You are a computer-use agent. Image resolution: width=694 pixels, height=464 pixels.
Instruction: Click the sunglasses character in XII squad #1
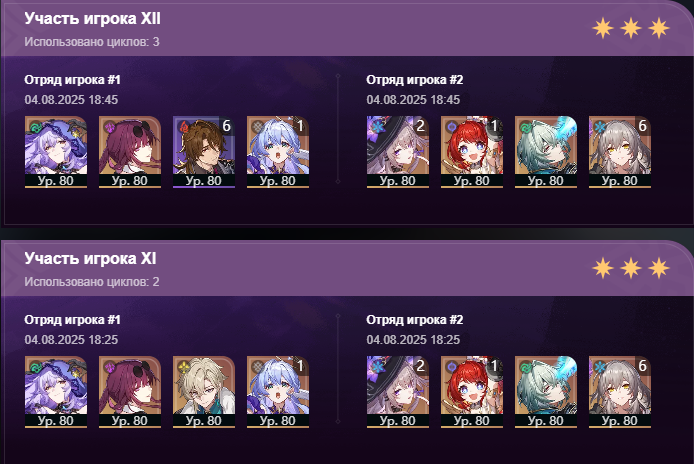pyautogui.click(x=130, y=152)
